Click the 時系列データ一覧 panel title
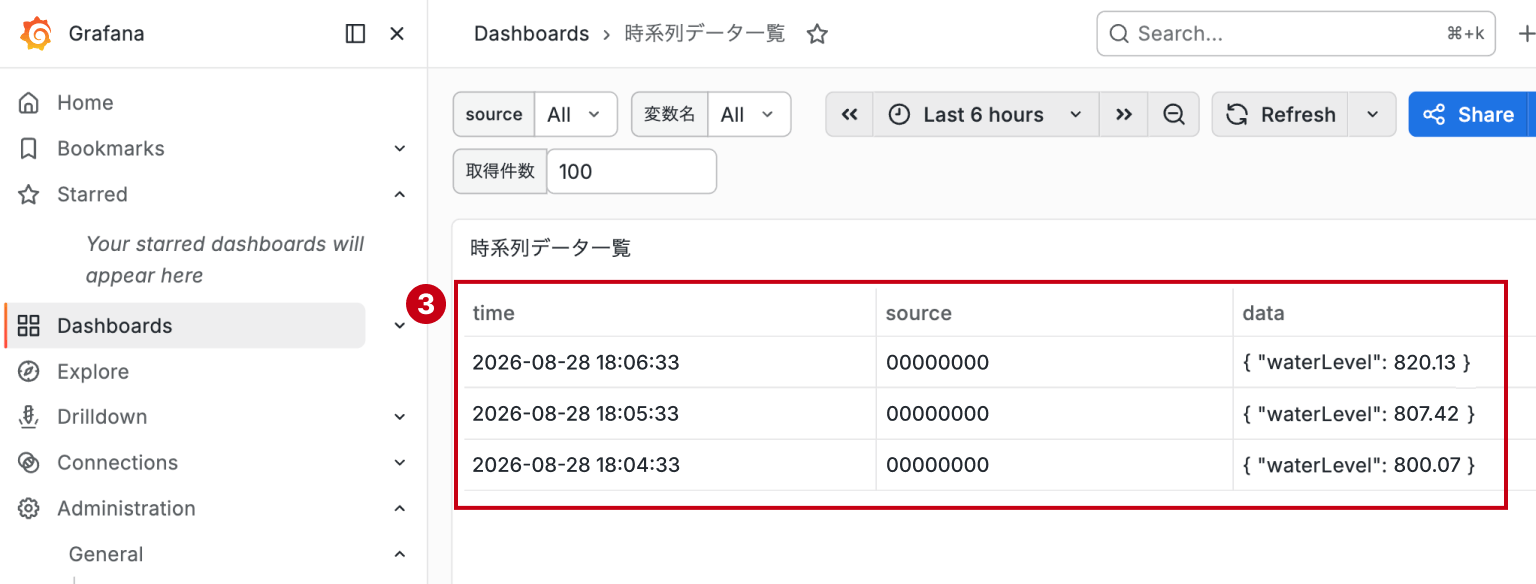The image size is (1536, 584). (551, 248)
